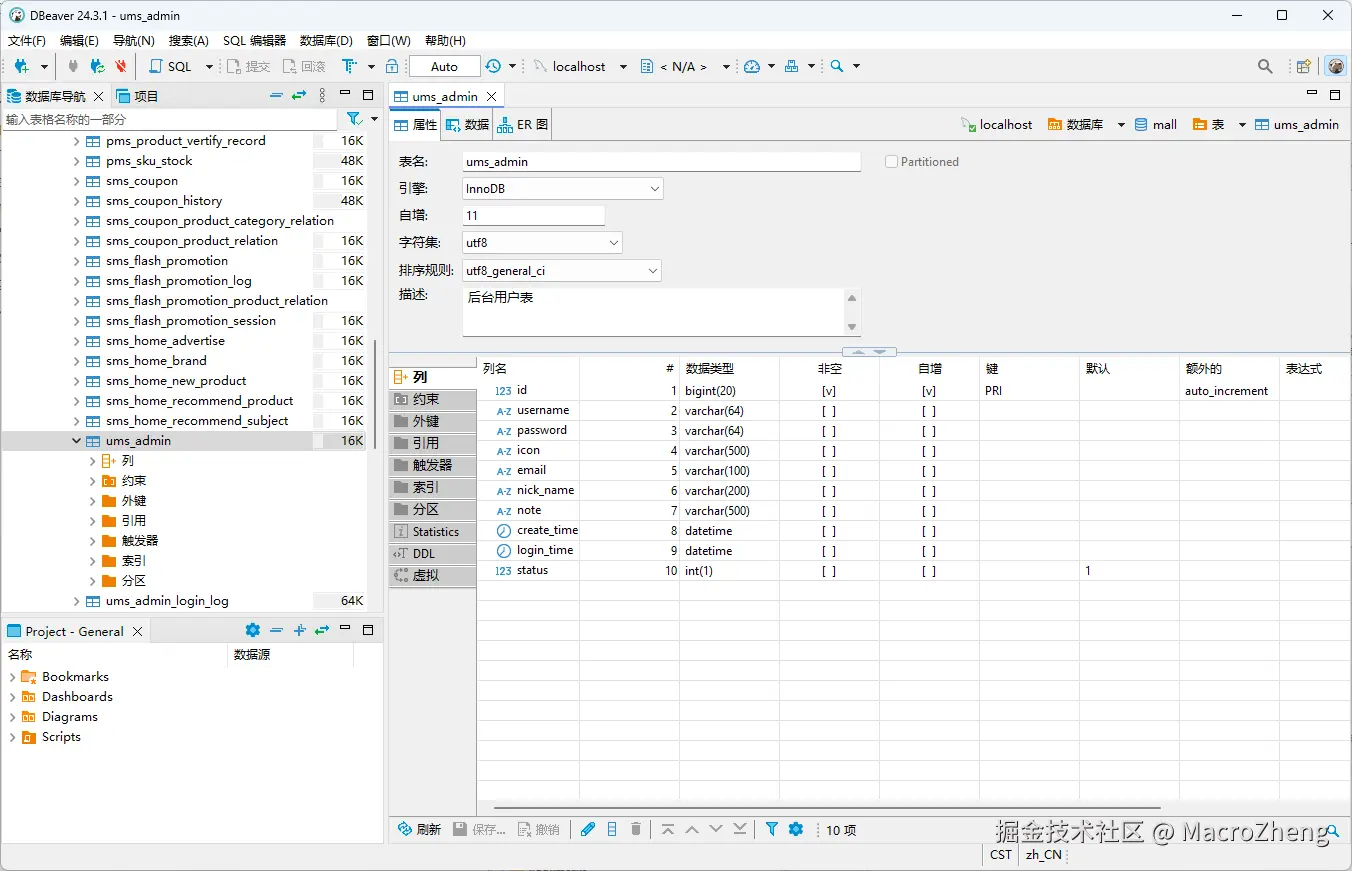Move selected column to top
The width and height of the screenshot is (1352, 871).
click(x=668, y=829)
